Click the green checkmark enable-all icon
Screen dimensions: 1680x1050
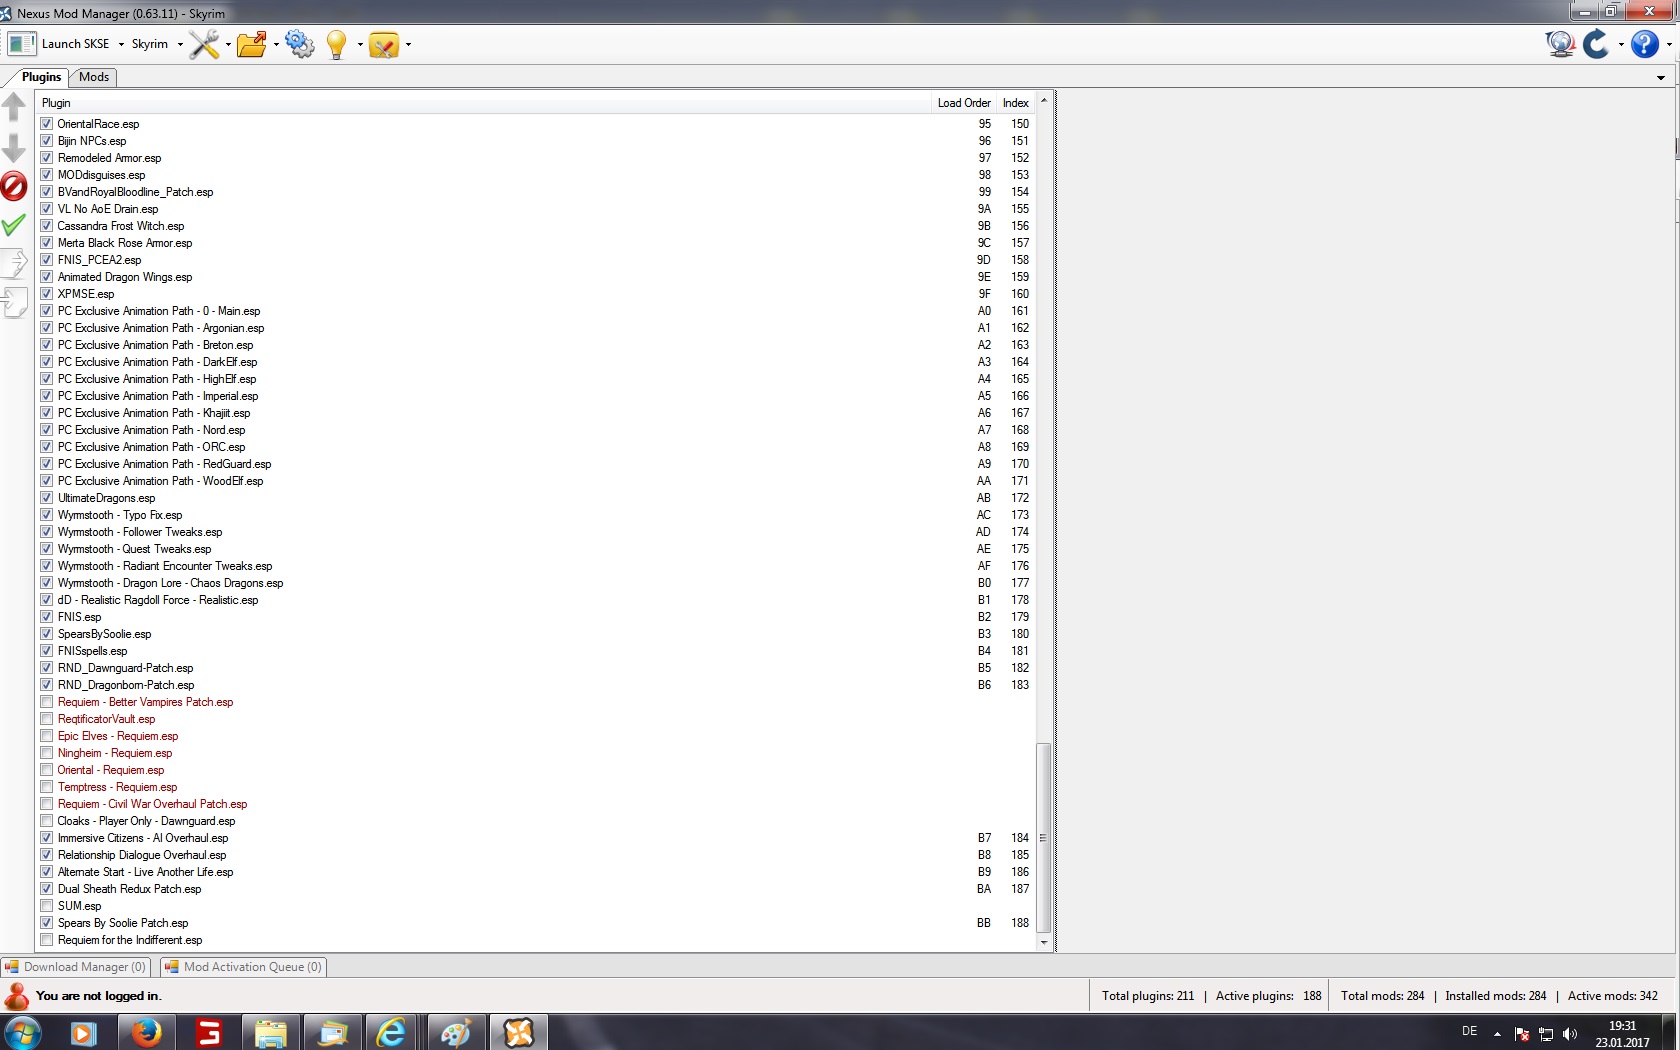coord(14,225)
